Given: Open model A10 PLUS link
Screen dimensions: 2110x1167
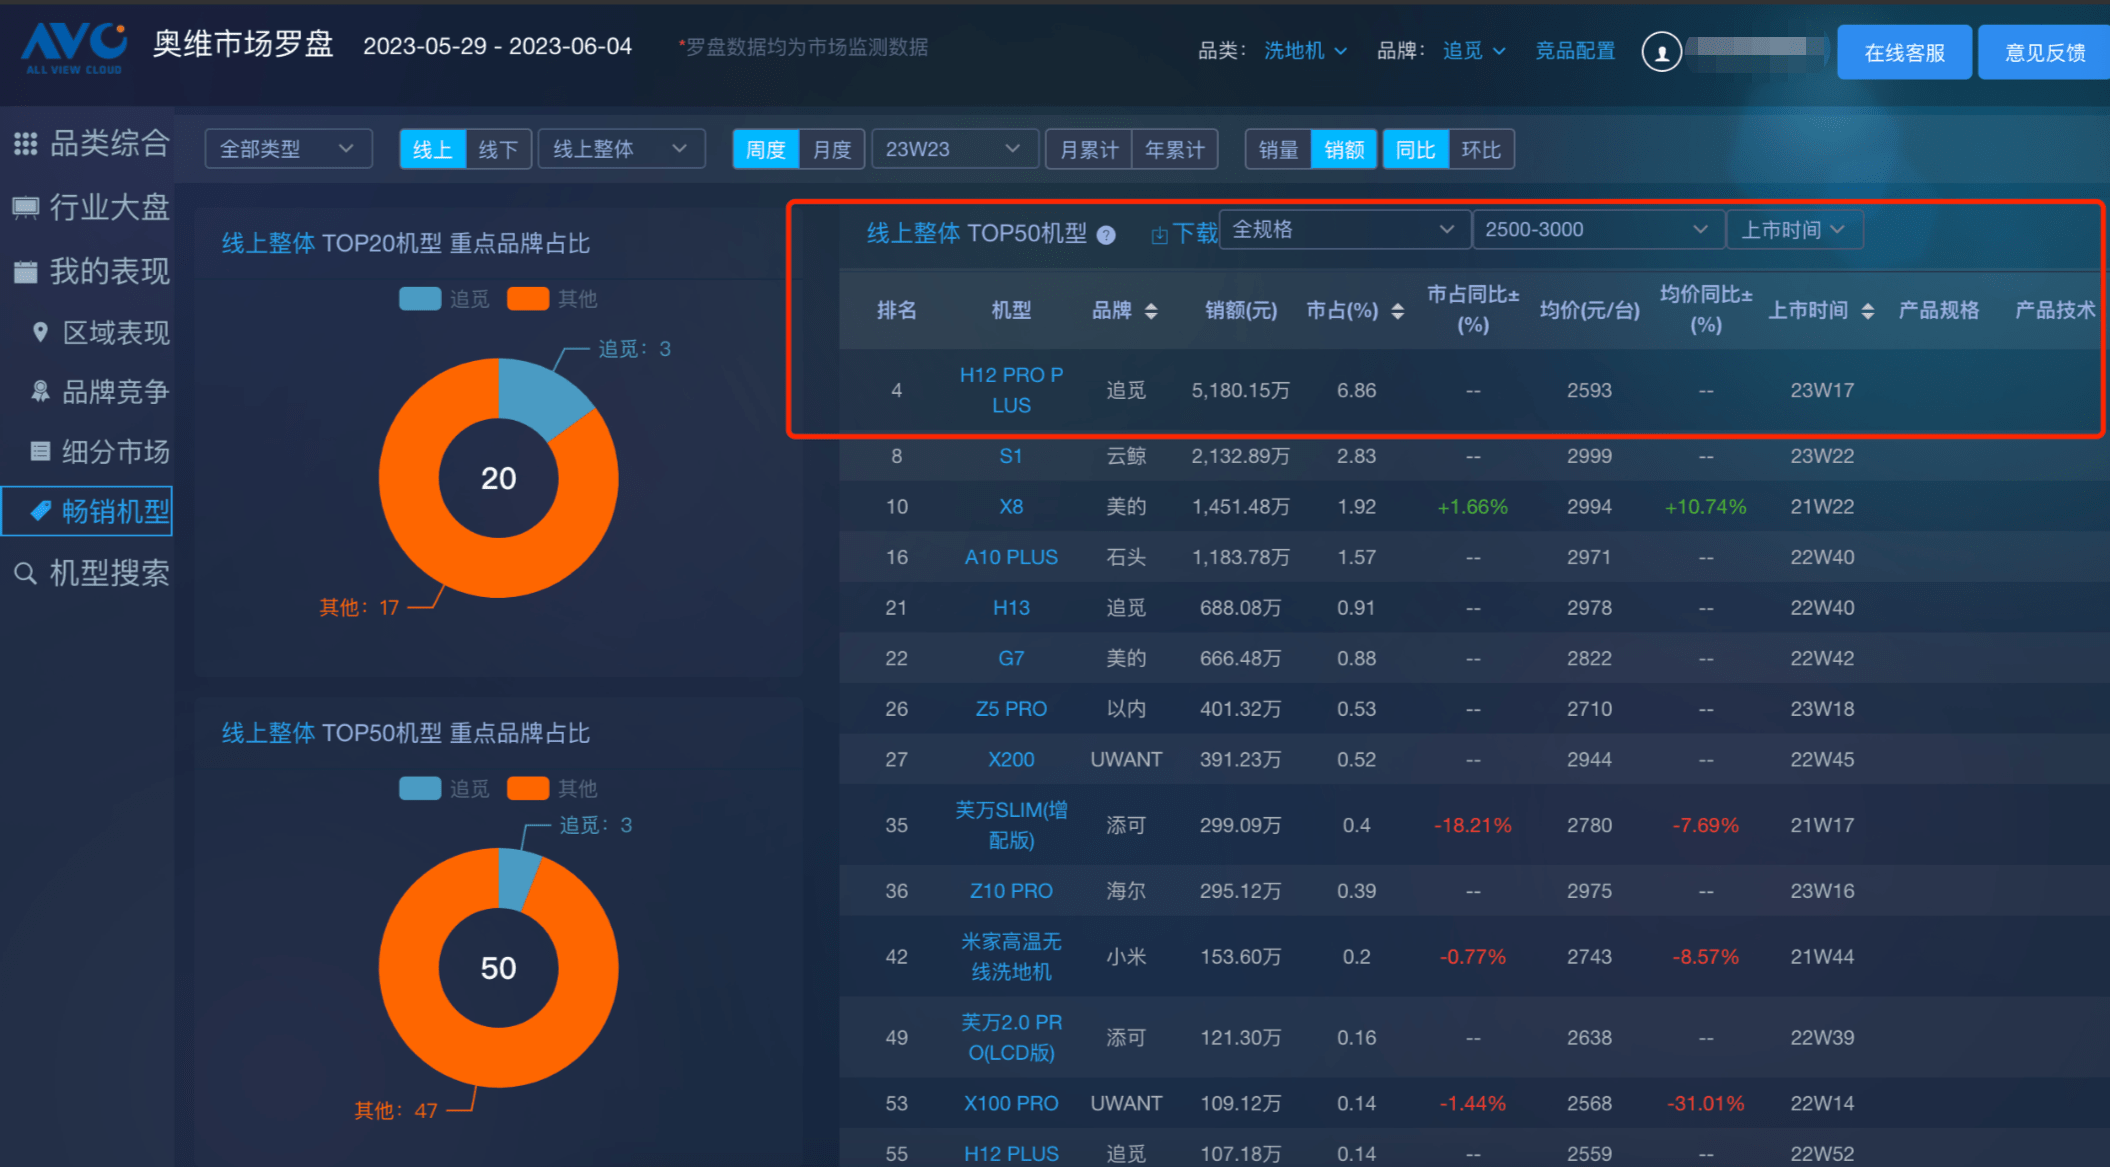Looking at the screenshot, I should pyautogui.click(x=1011, y=557).
